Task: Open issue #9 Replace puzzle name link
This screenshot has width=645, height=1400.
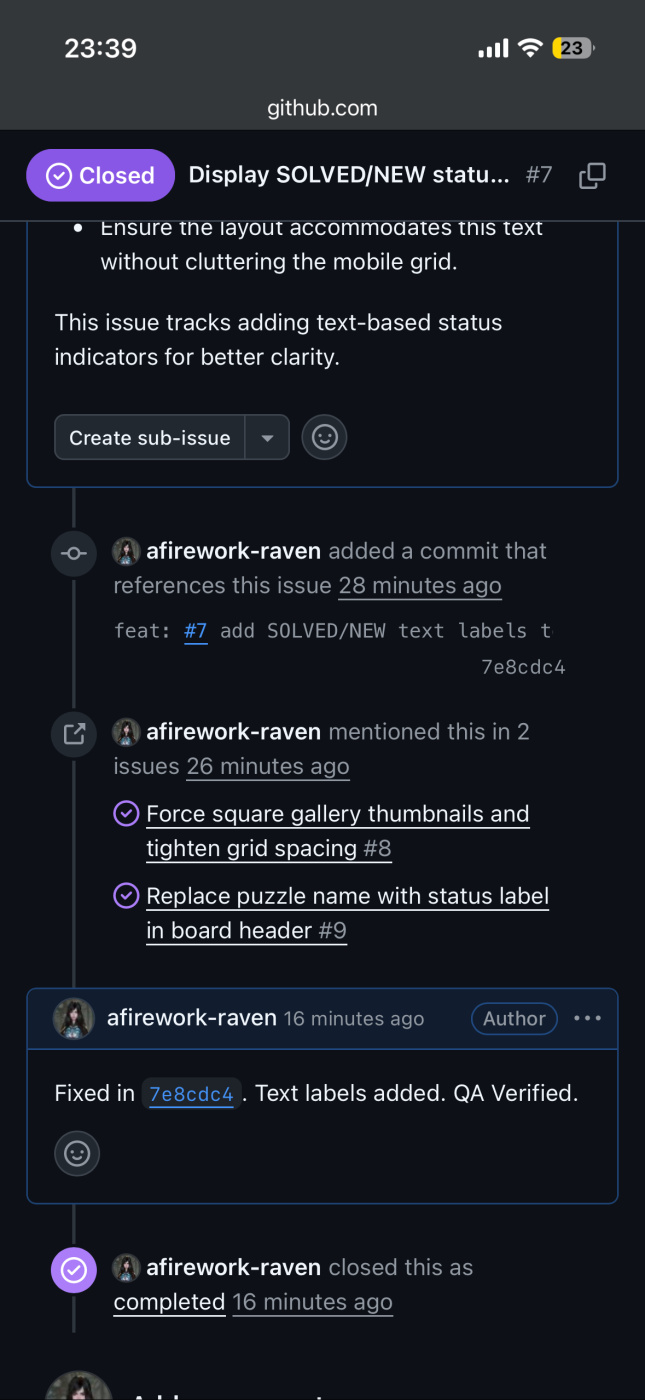Action: click(x=347, y=913)
